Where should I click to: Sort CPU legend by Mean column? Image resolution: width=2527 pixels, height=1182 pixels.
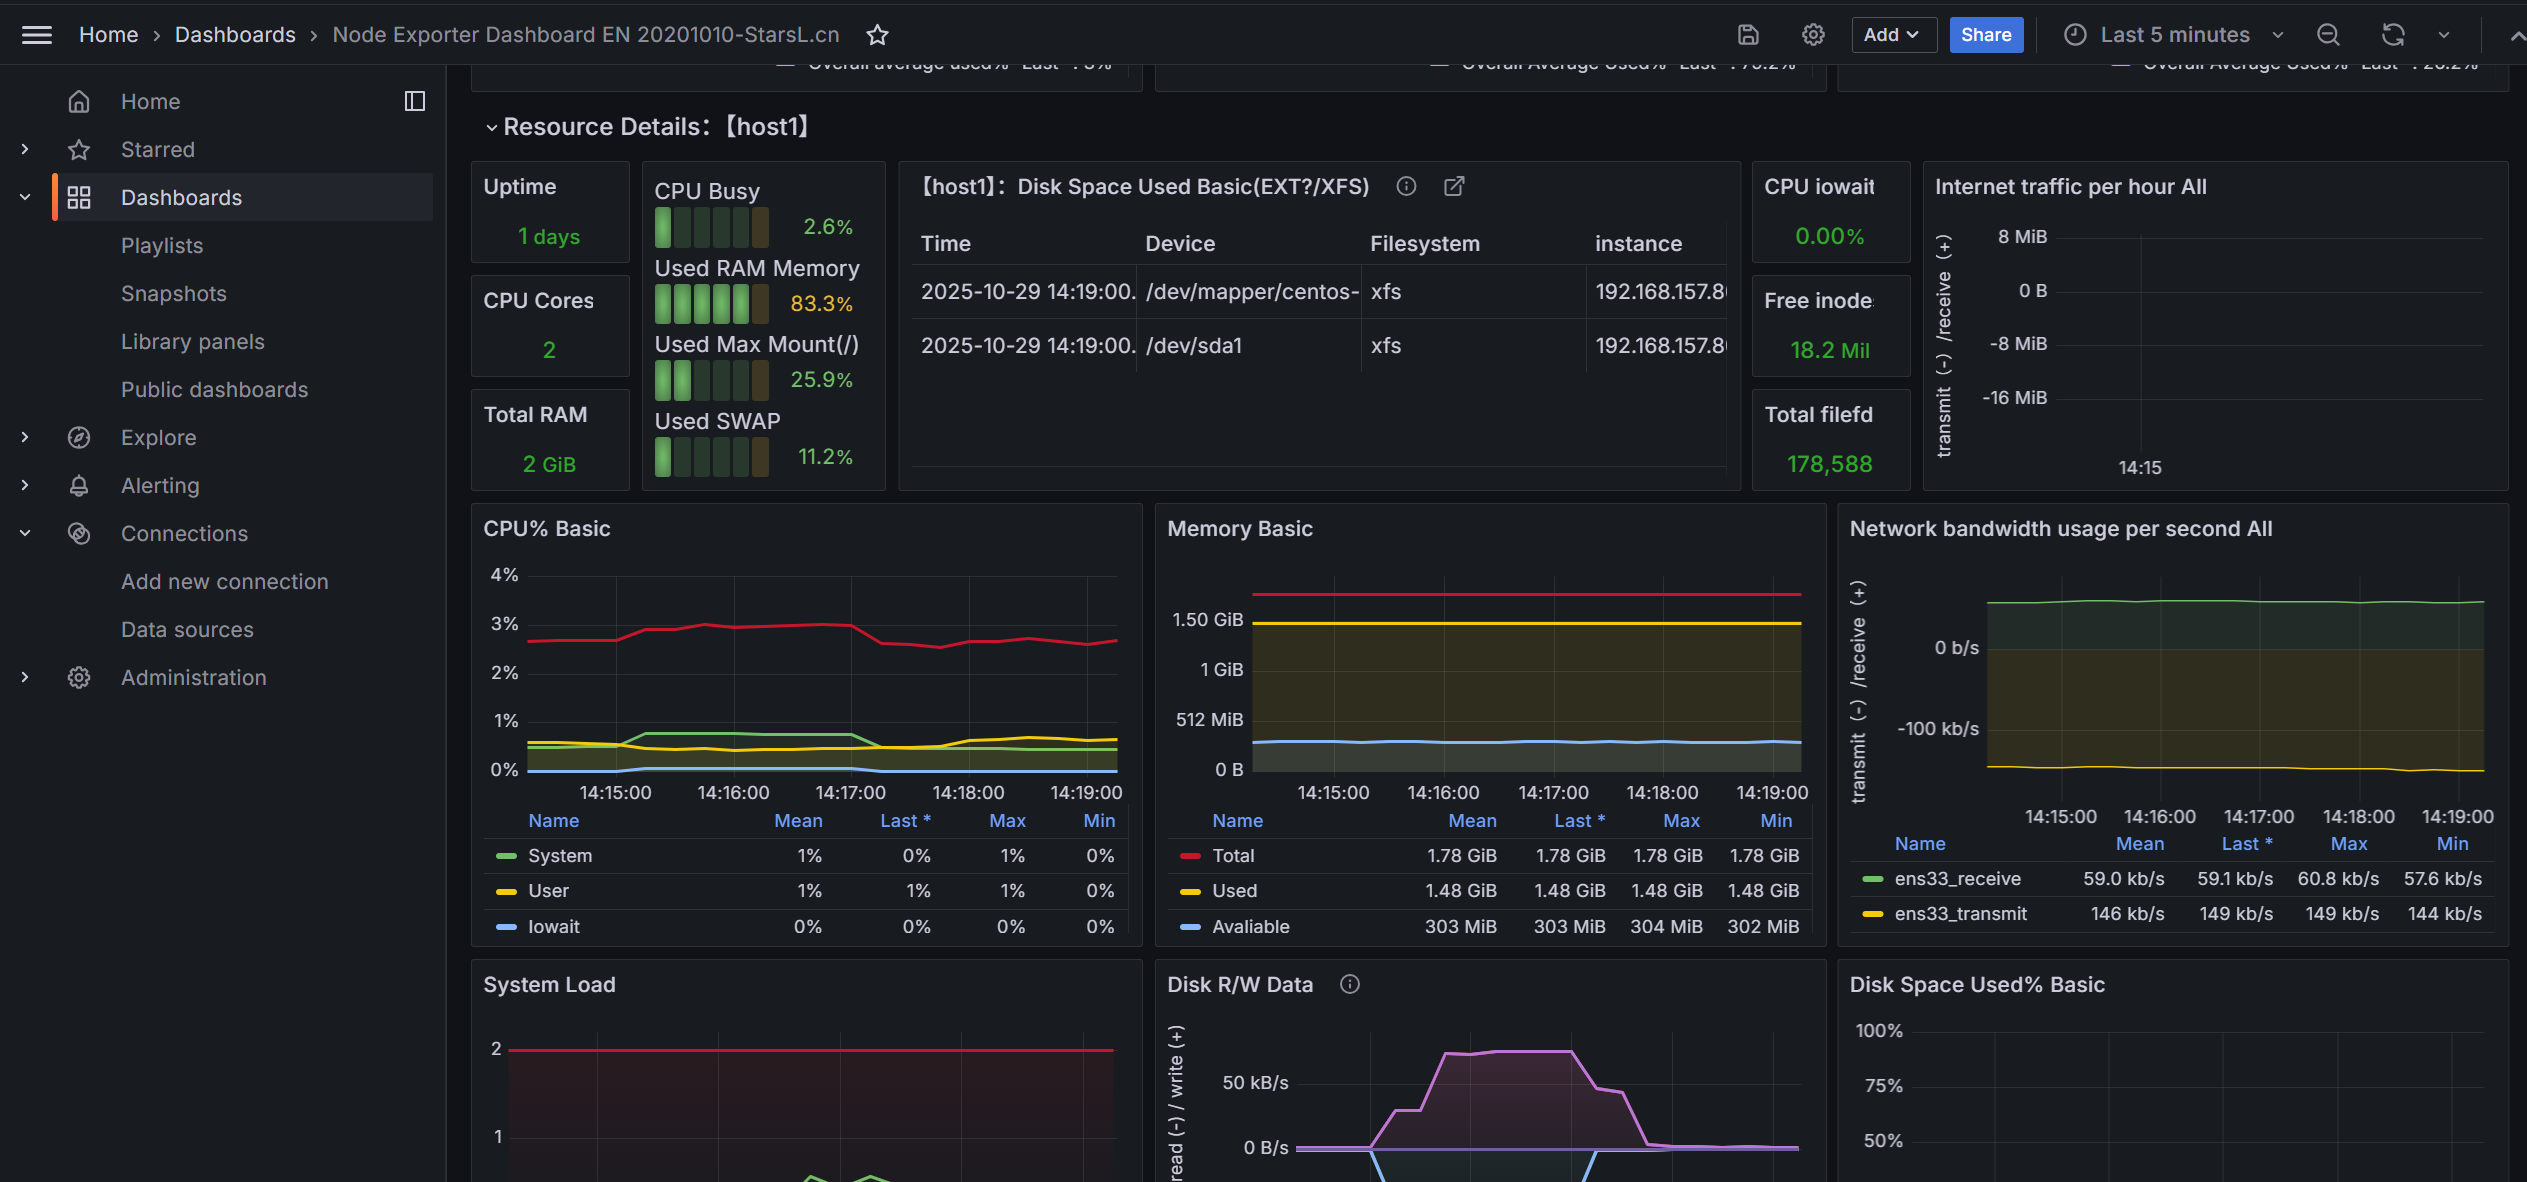pyautogui.click(x=798, y=821)
